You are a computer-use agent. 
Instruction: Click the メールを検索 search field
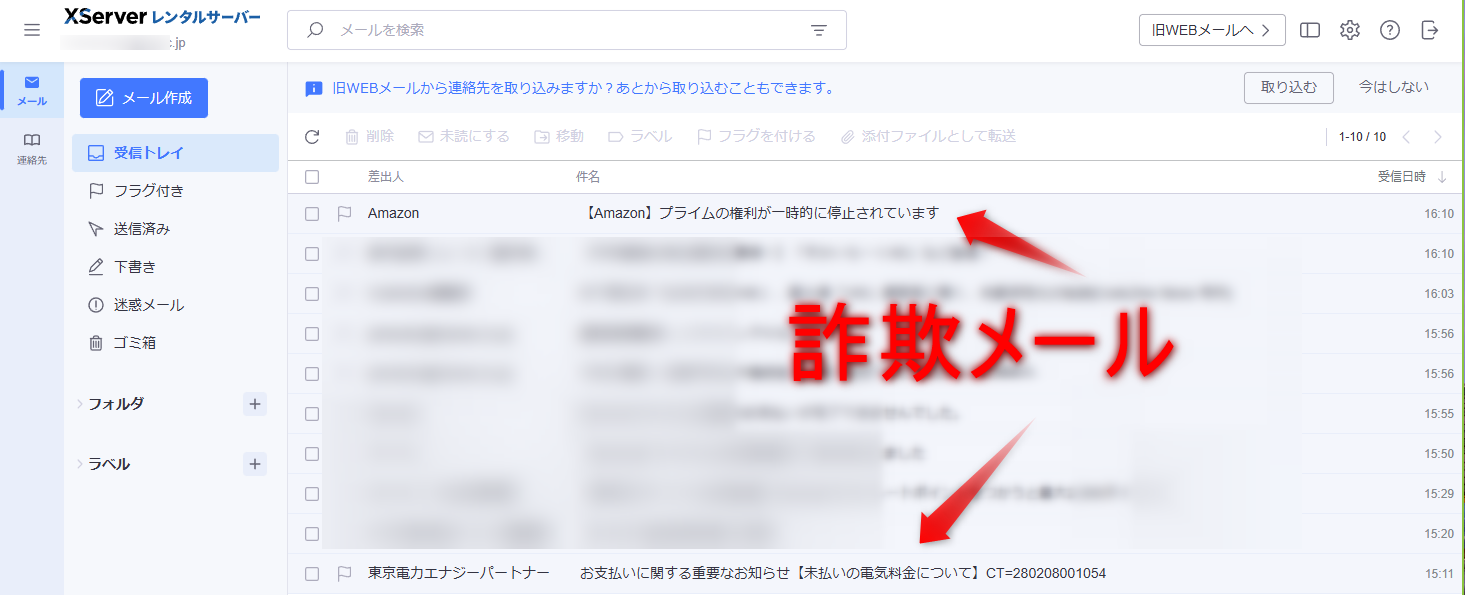(x=560, y=30)
